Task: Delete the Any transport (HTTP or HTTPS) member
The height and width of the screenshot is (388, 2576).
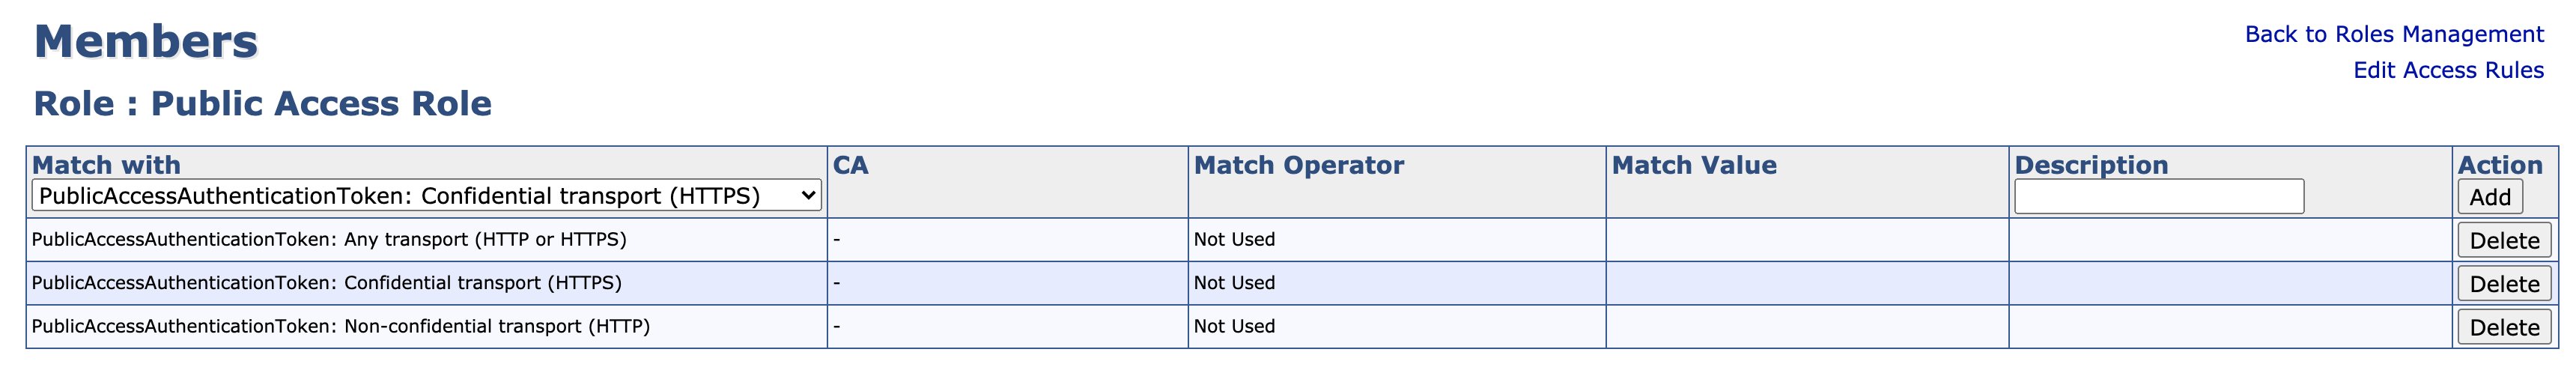Action: point(2503,241)
